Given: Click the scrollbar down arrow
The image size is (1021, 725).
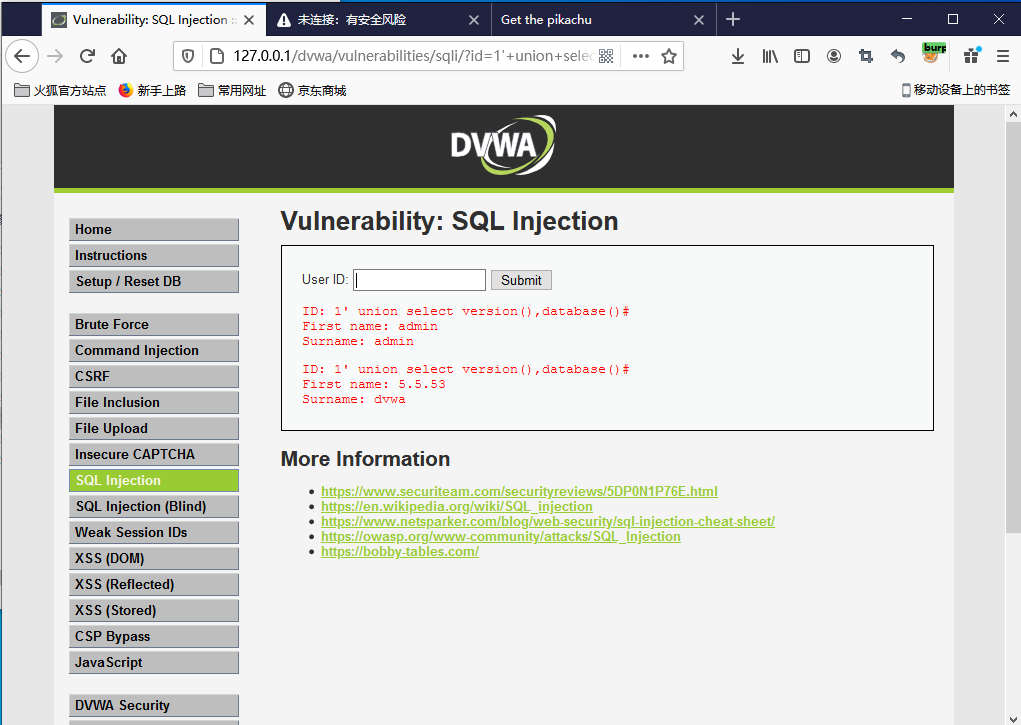Looking at the screenshot, I should [1013, 718].
